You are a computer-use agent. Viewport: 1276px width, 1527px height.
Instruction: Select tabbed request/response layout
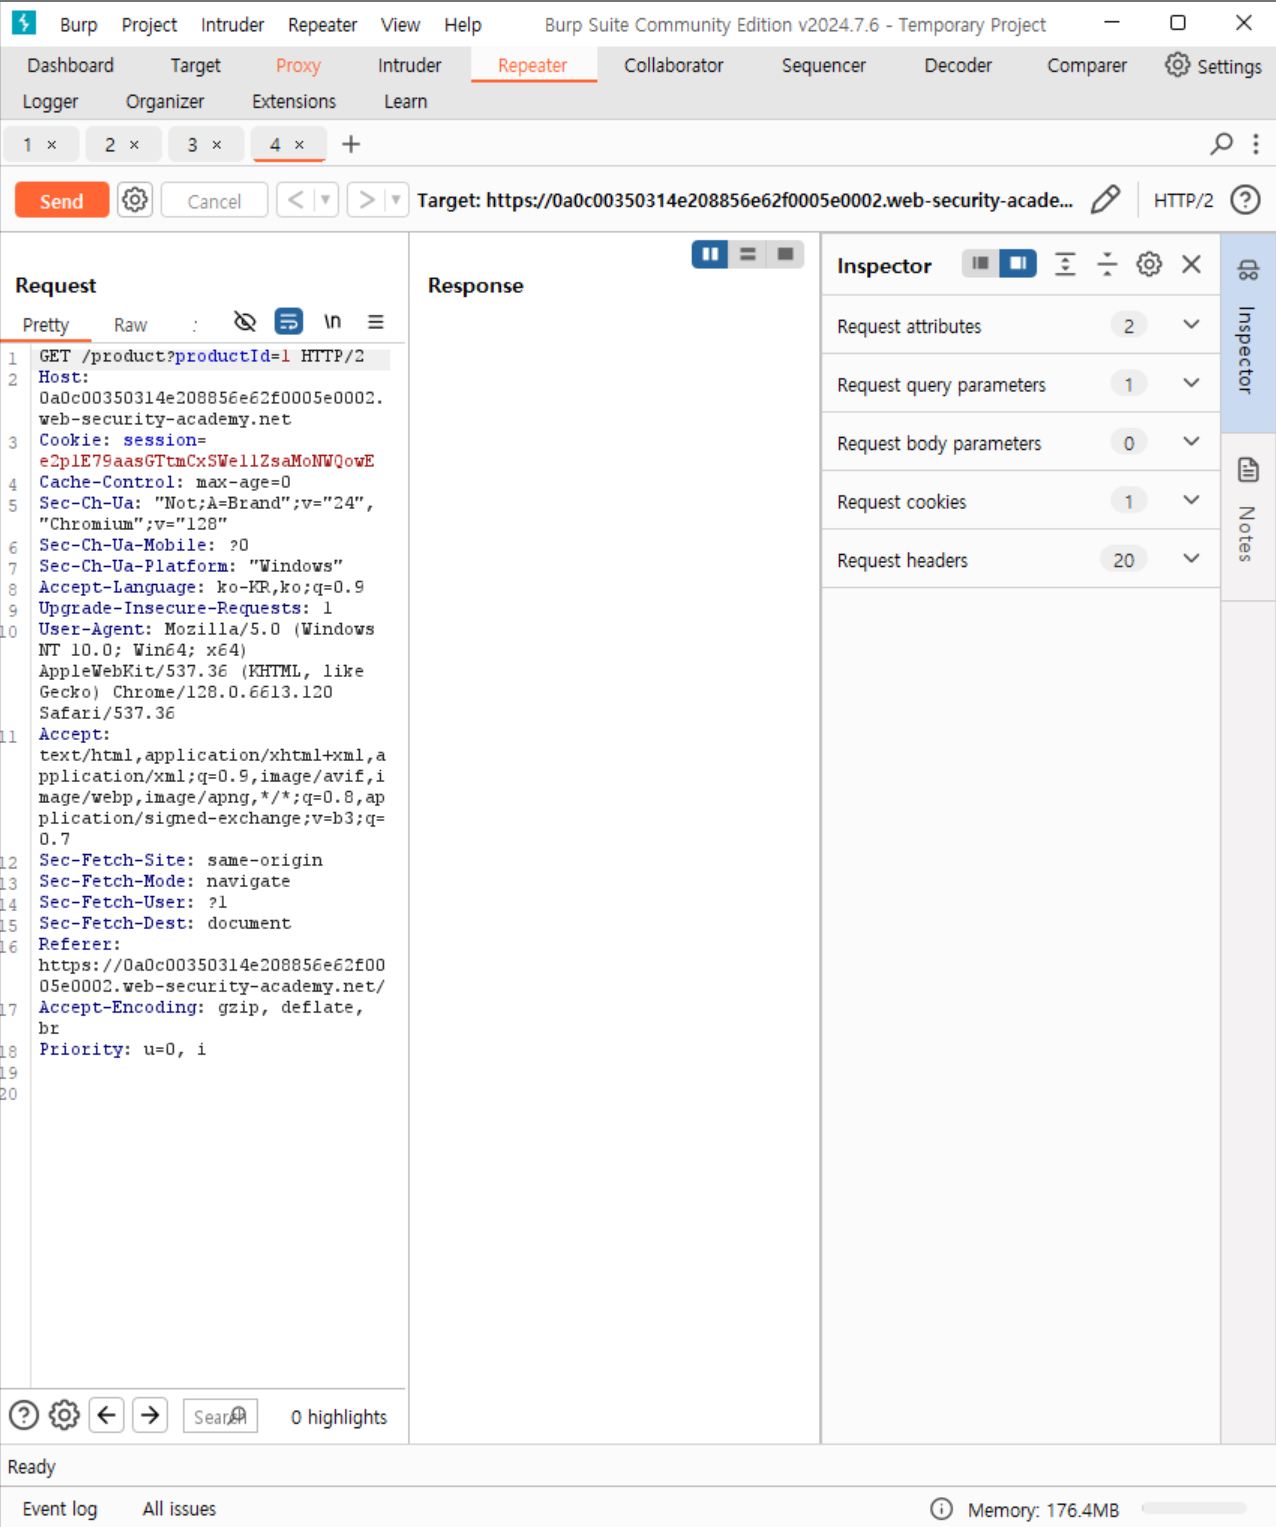(786, 255)
